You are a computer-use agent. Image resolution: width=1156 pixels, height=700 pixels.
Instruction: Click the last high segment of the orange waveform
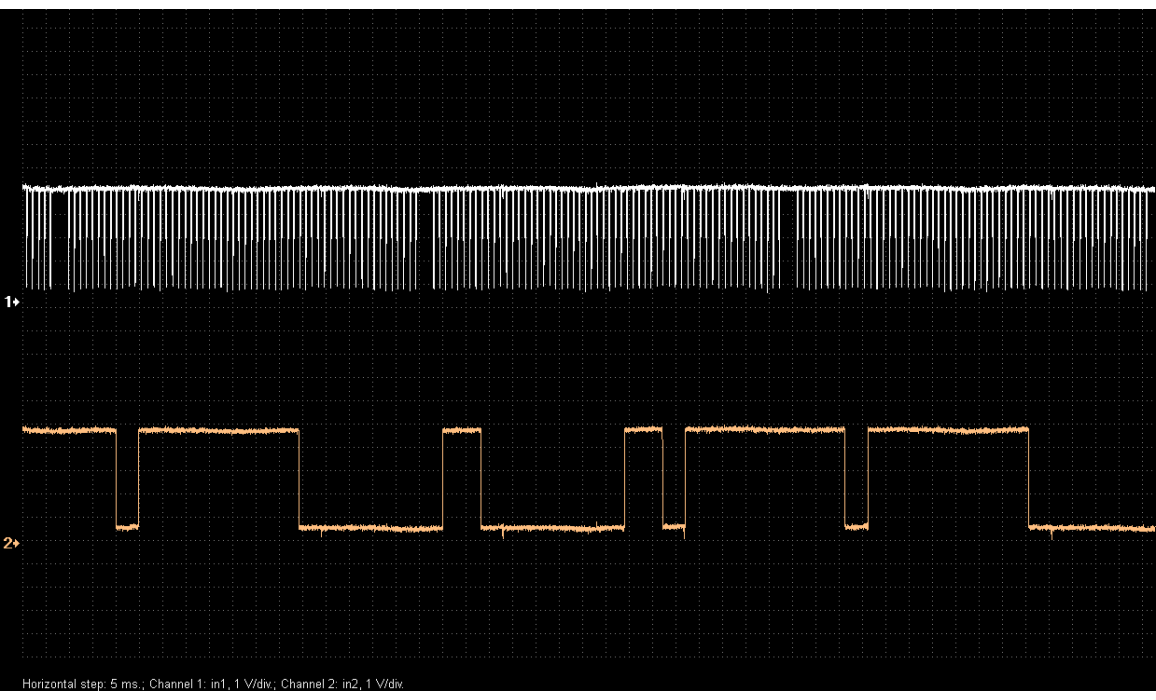tap(948, 430)
